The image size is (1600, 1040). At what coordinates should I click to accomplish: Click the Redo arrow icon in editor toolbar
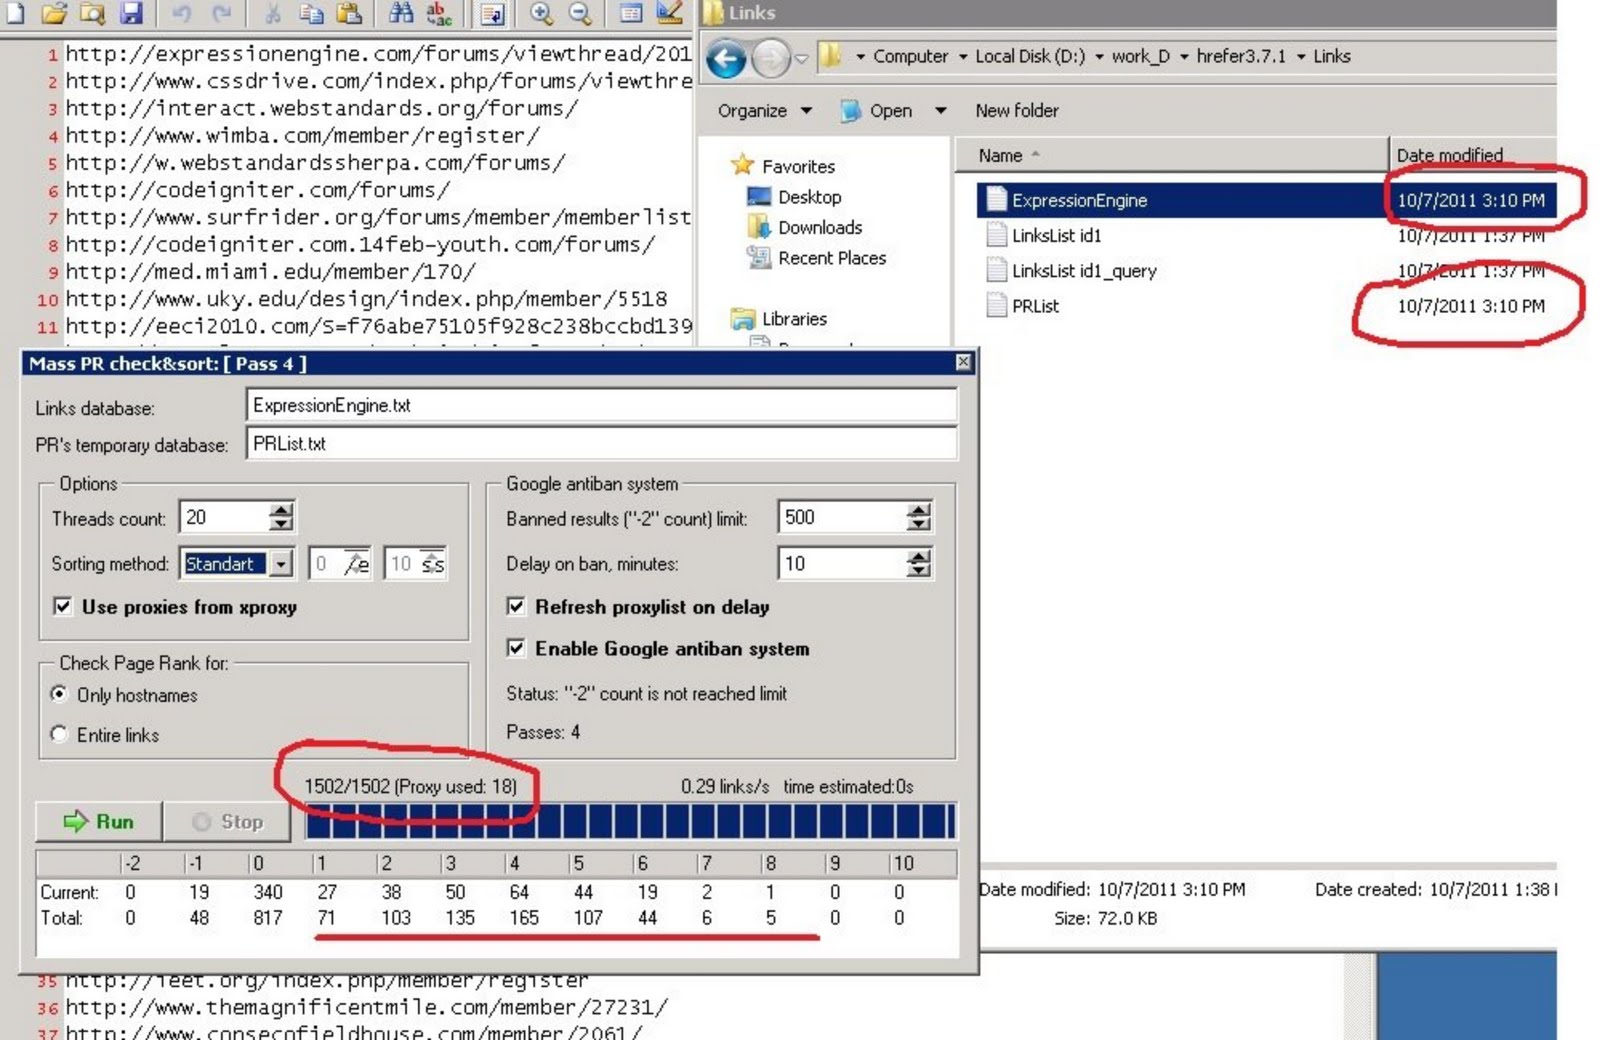[221, 13]
